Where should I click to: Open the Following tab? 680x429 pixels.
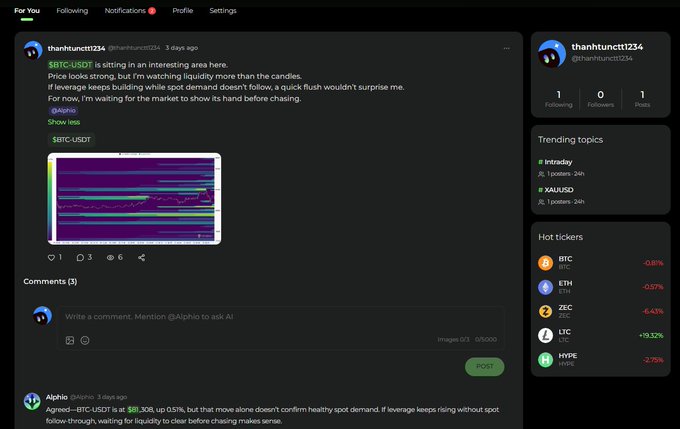coord(72,10)
